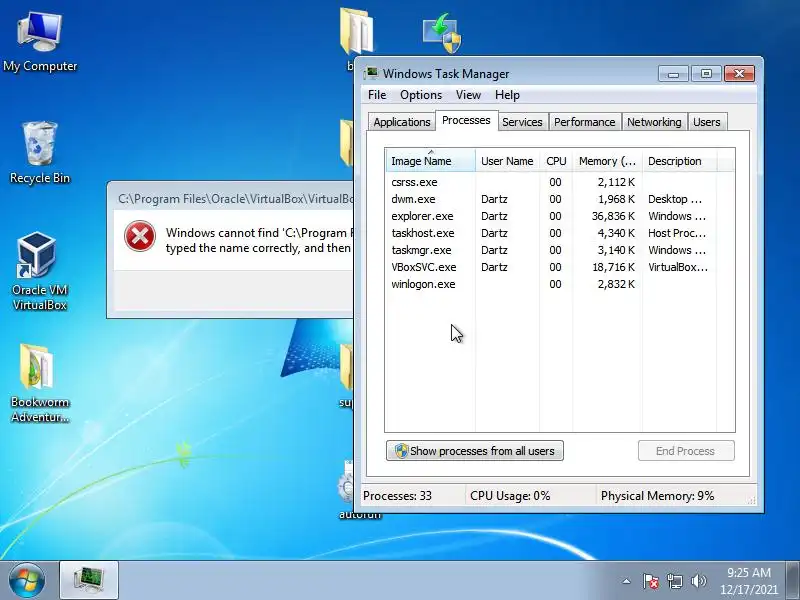Open Action Center flag icon
Viewport: 800px width, 600px height.
pos(651,581)
